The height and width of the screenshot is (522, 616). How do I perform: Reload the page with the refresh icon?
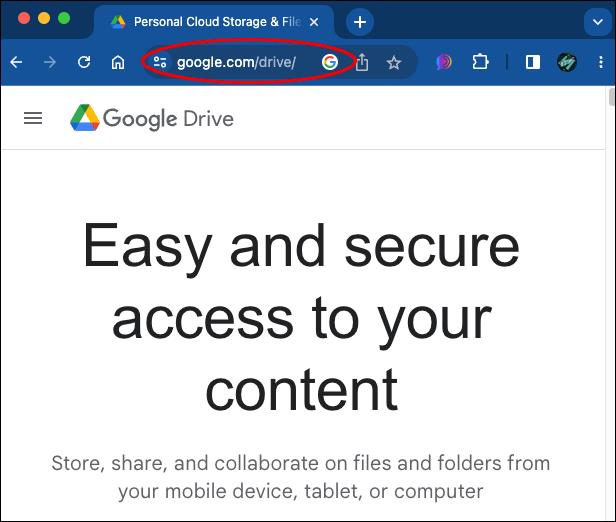(84, 62)
